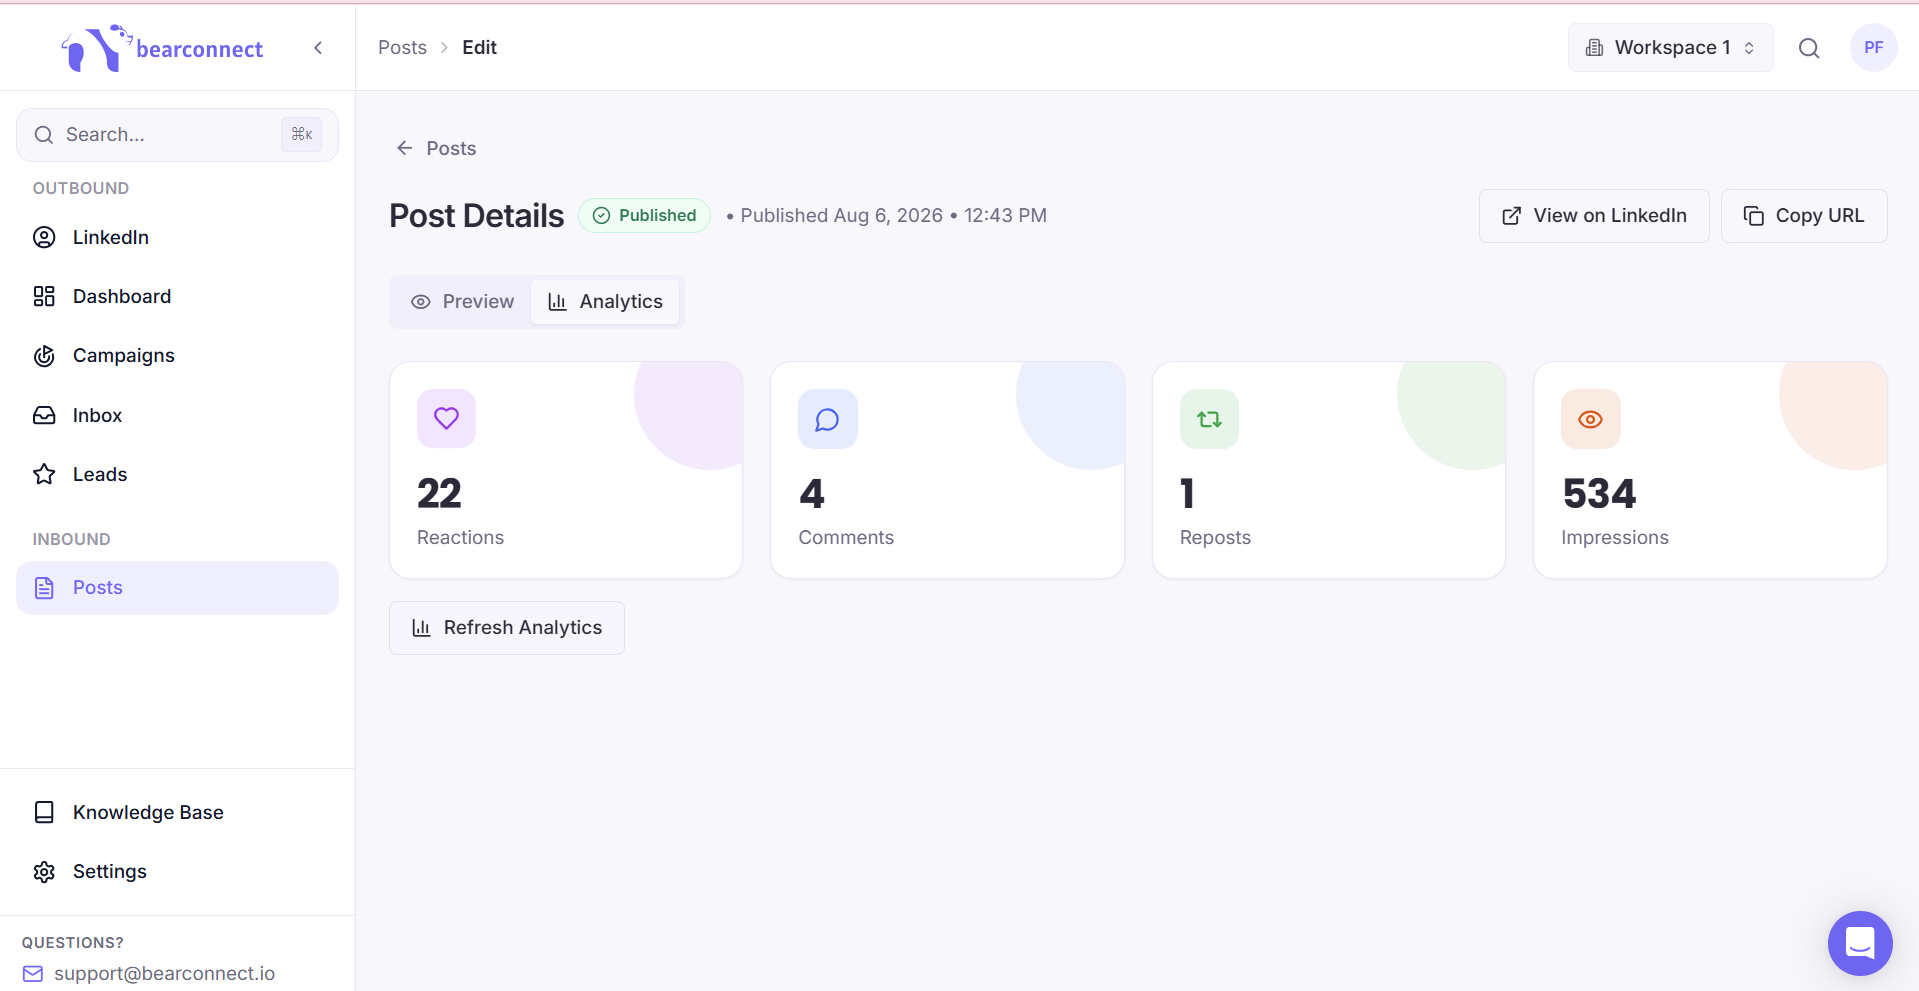Click the Reposts arrows icon
Image resolution: width=1919 pixels, height=991 pixels.
click(1209, 419)
